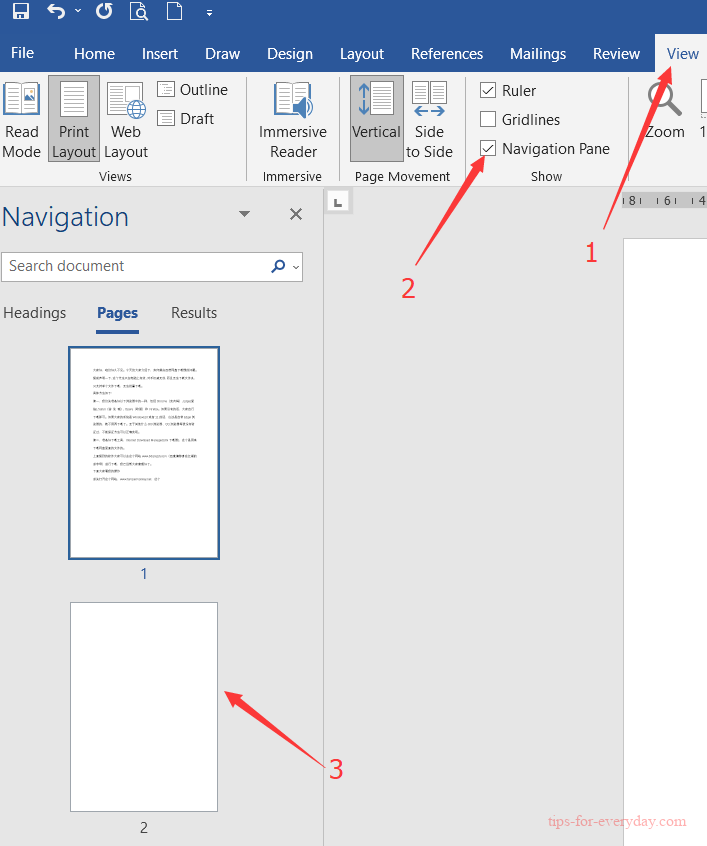Image resolution: width=707 pixels, height=846 pixels.
Task: Click the search magnifier icon in Navigation
Action: coord(278,266)
